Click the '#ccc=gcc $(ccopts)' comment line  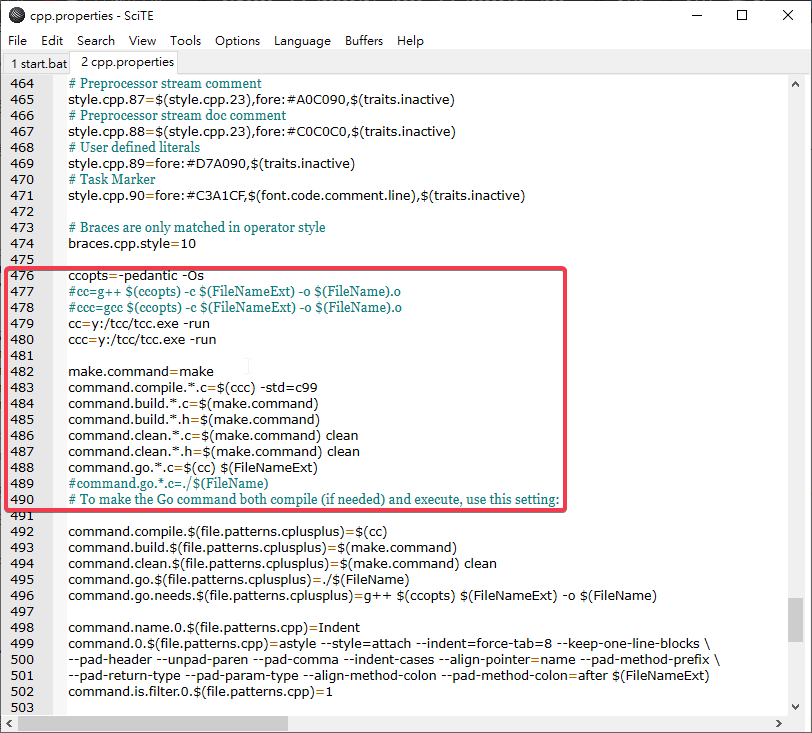[x=235, y=308]
